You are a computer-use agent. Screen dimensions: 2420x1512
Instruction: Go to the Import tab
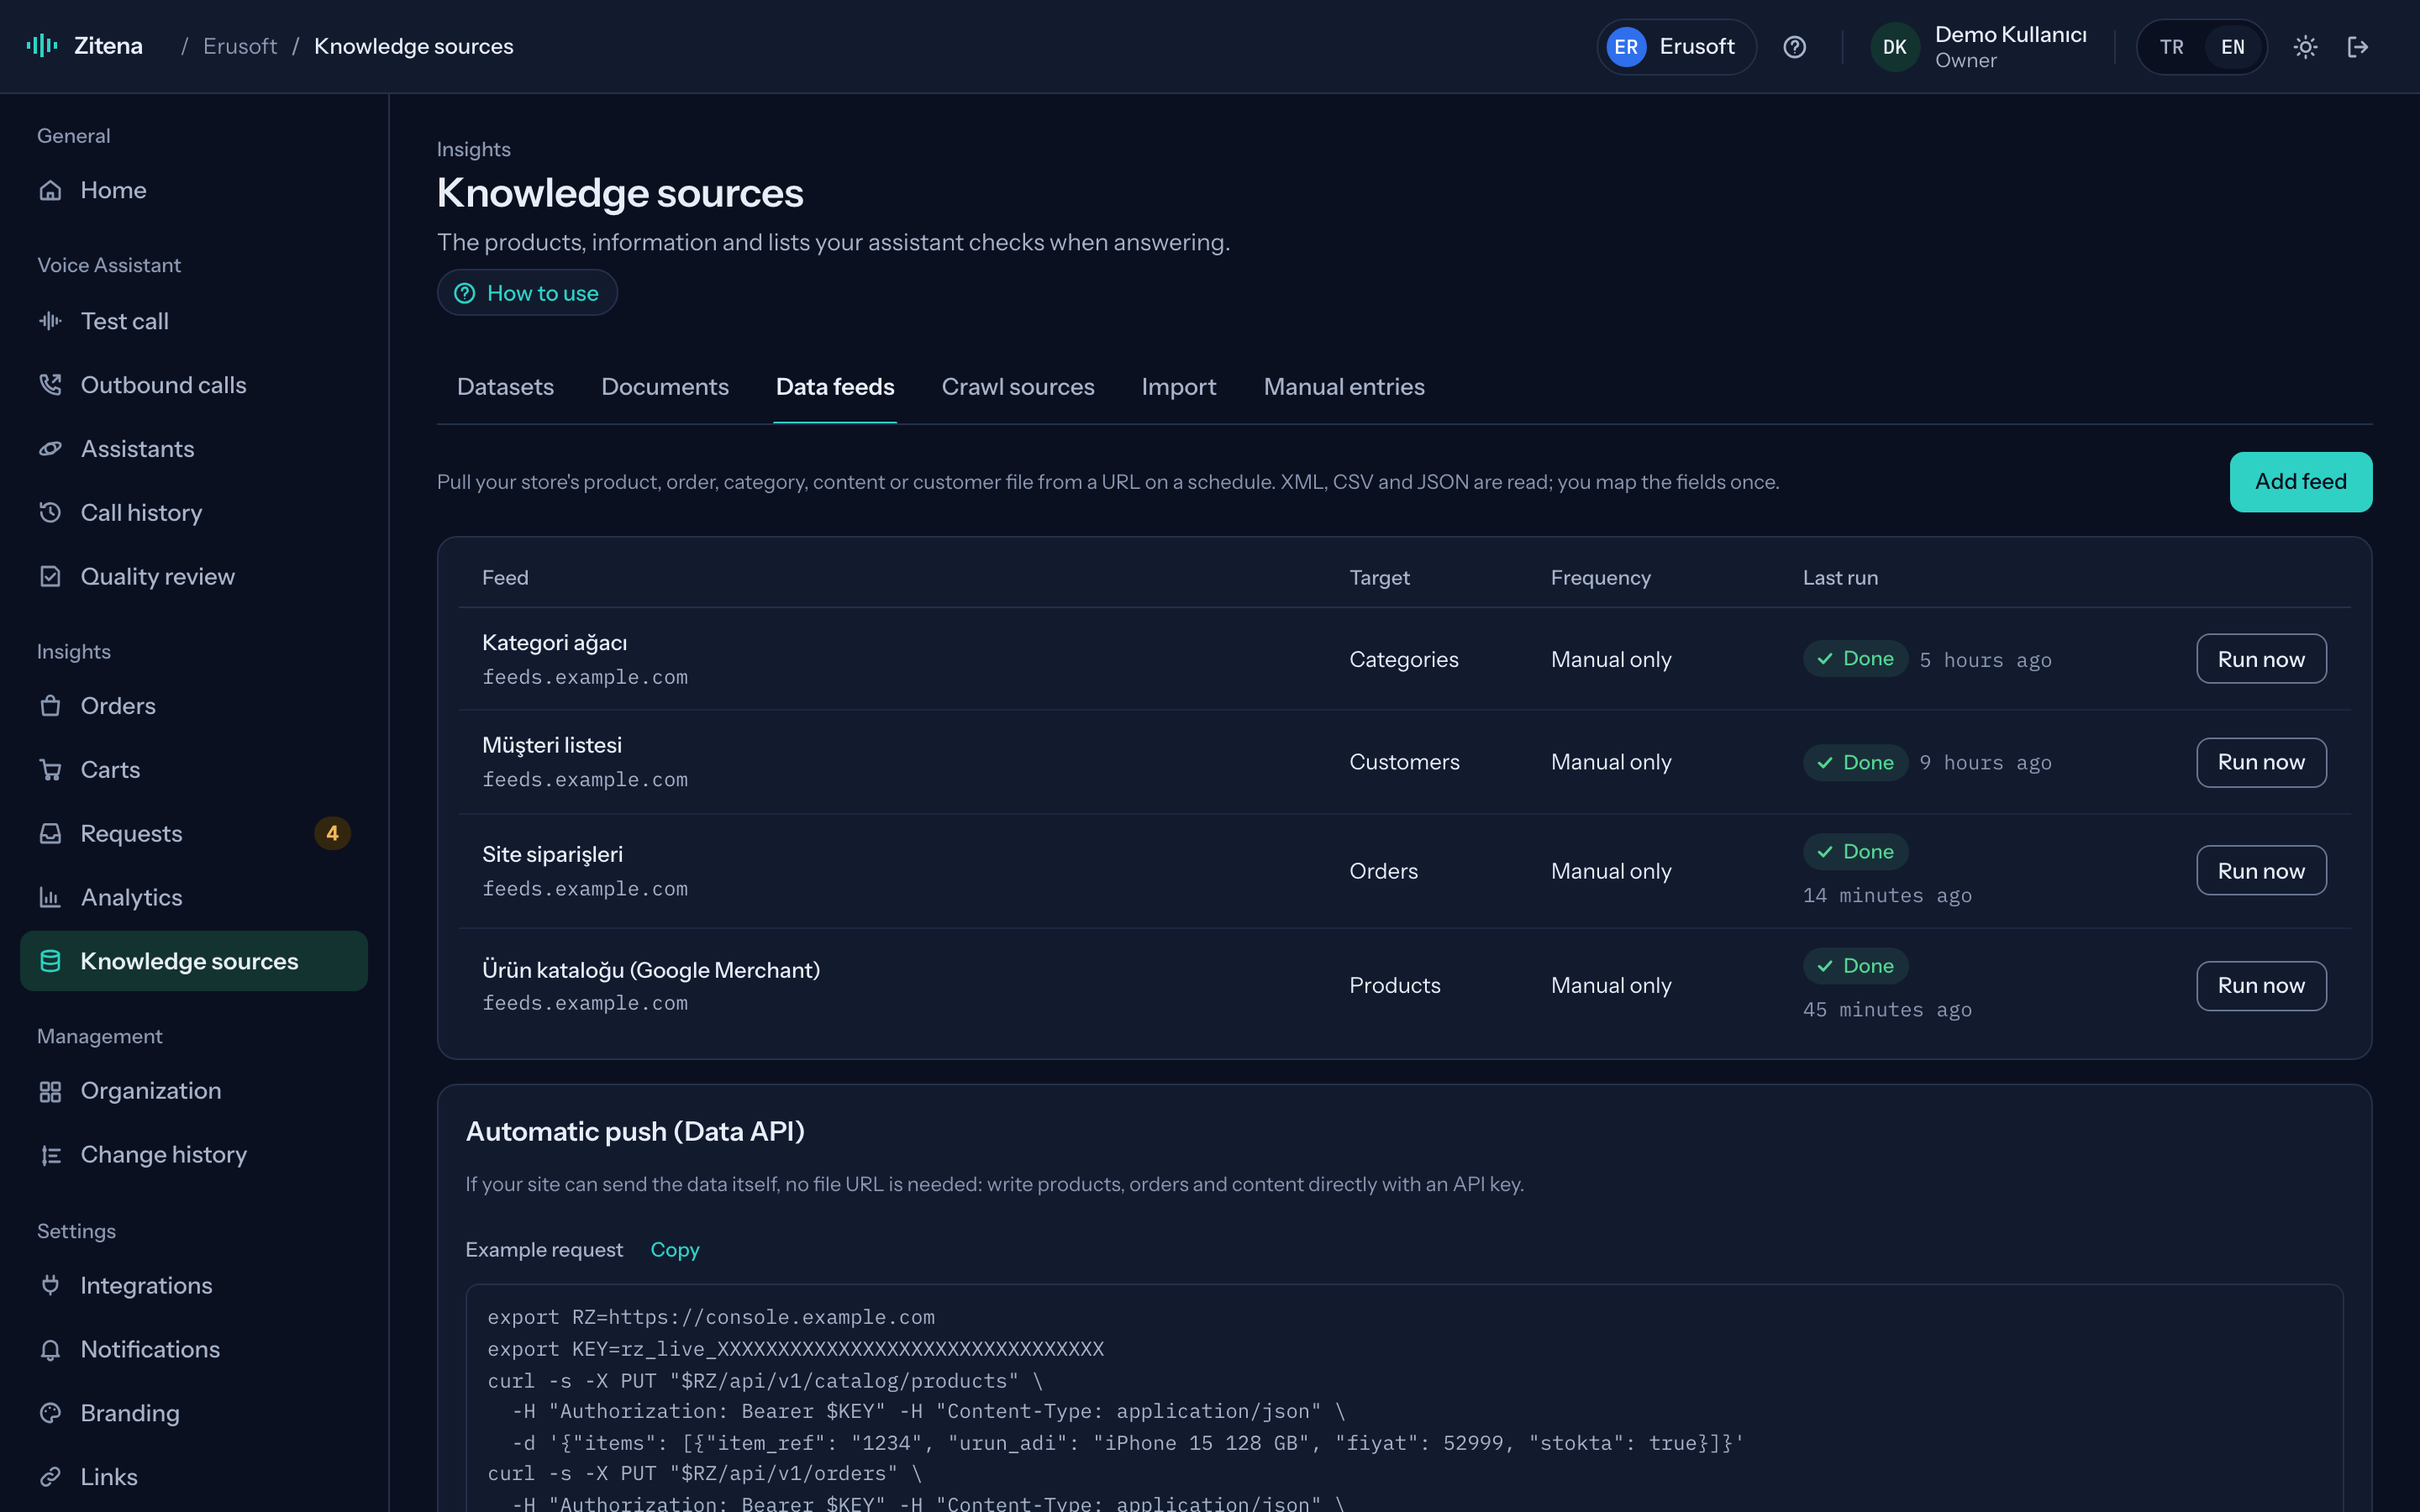click(x=1179, y=387)
